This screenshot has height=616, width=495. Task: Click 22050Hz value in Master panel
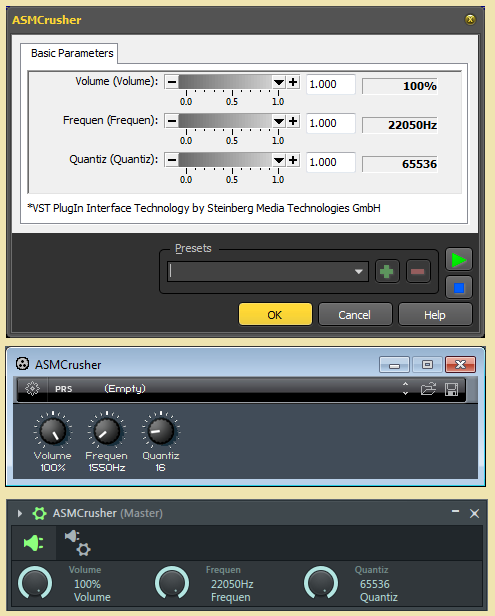[232, 584]
